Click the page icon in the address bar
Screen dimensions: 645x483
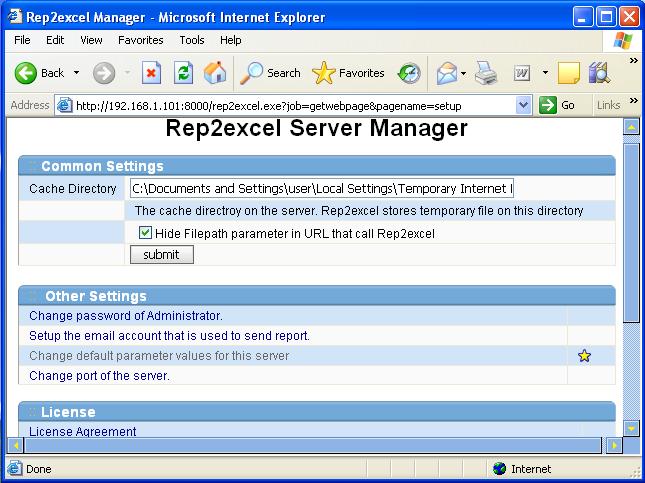click(x=65, y=106)
